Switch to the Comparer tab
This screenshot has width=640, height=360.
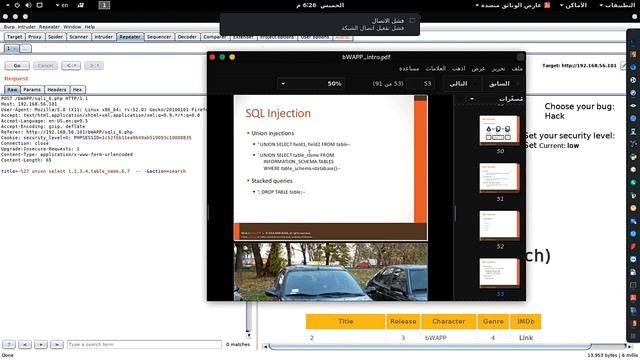pos(214,37)
